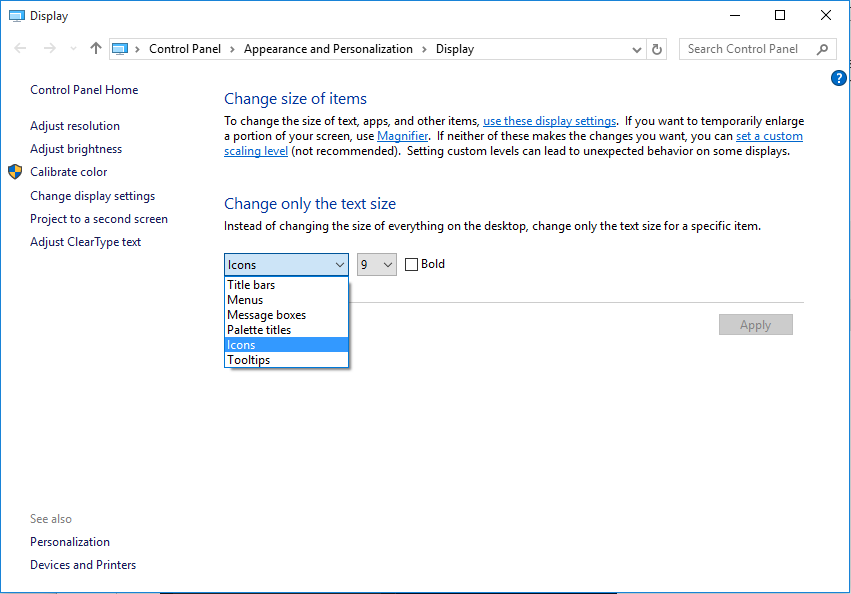The height and width of the screenshot is (594, 851).
Task: Click the Control Panel breadcrumb
Action: (x=185, y=49)
